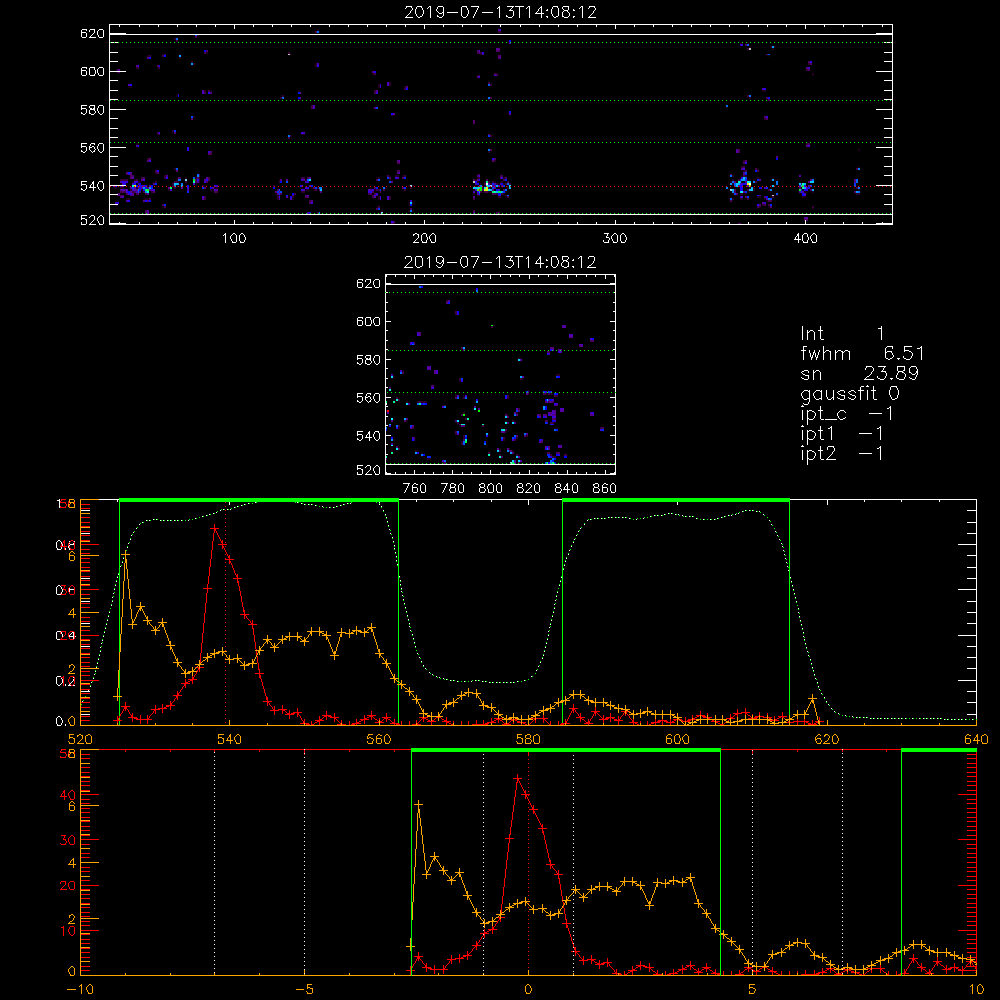Click x-axis label 10 in bottom plot
The width and height of the screenshot is (1000, 1000).
tap(976, 989)
